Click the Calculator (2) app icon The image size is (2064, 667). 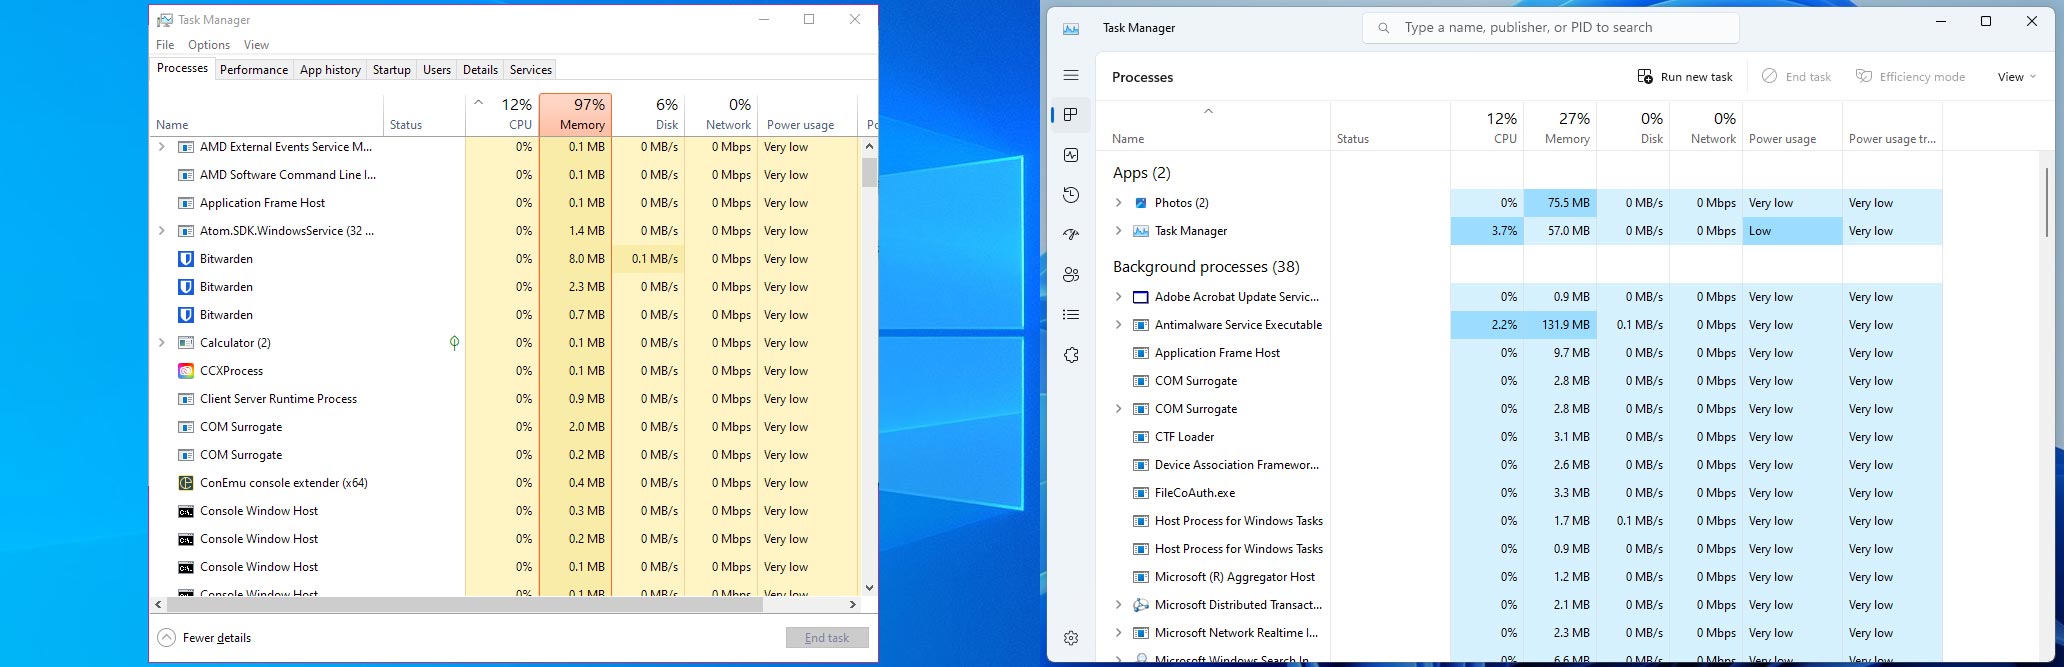coord(185,343)
